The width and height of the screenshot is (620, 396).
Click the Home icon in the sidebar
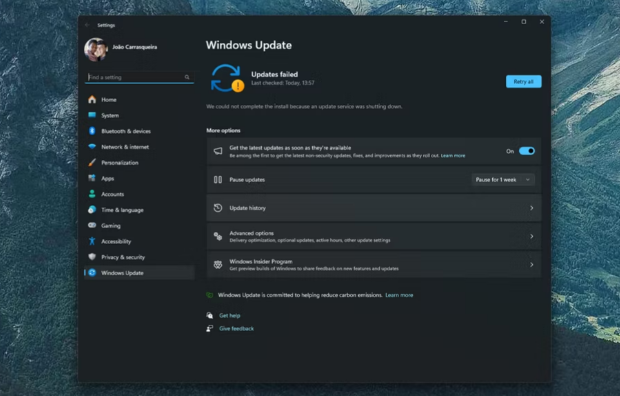coord(92,99)
